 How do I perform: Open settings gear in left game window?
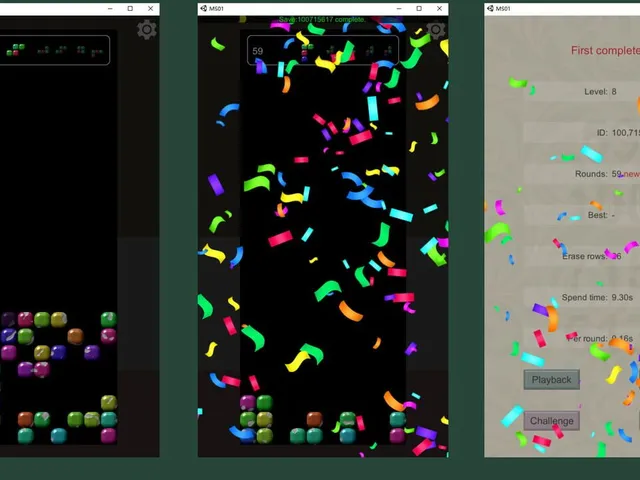(x=147, y=29)
